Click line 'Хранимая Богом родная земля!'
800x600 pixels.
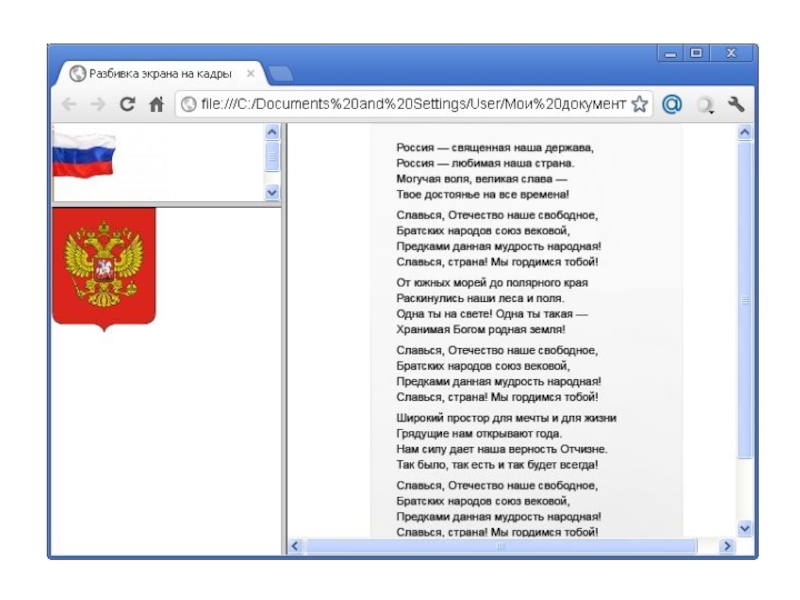click(x=481, y=329)
